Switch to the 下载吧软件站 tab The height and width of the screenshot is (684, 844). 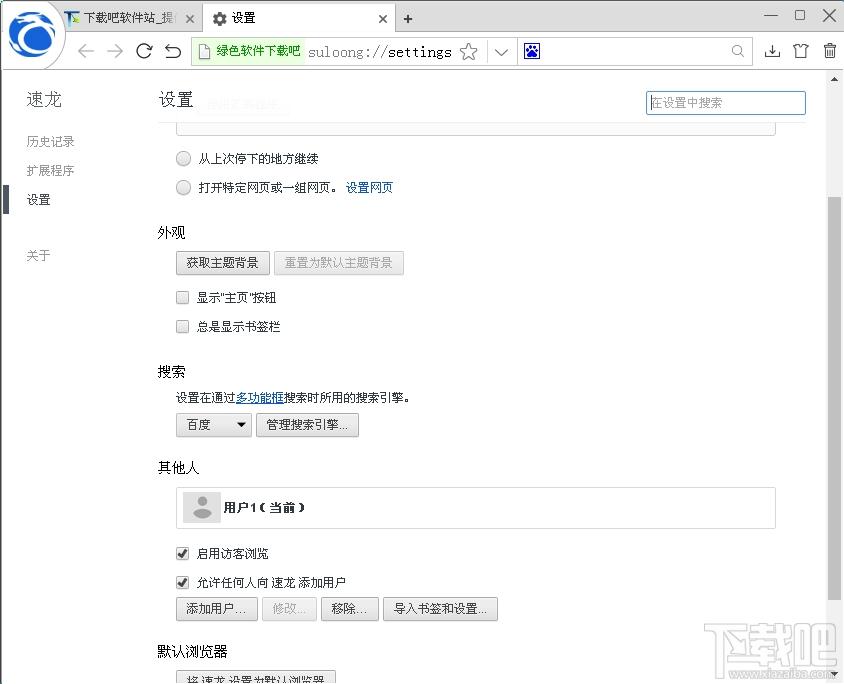click(129, 18)
